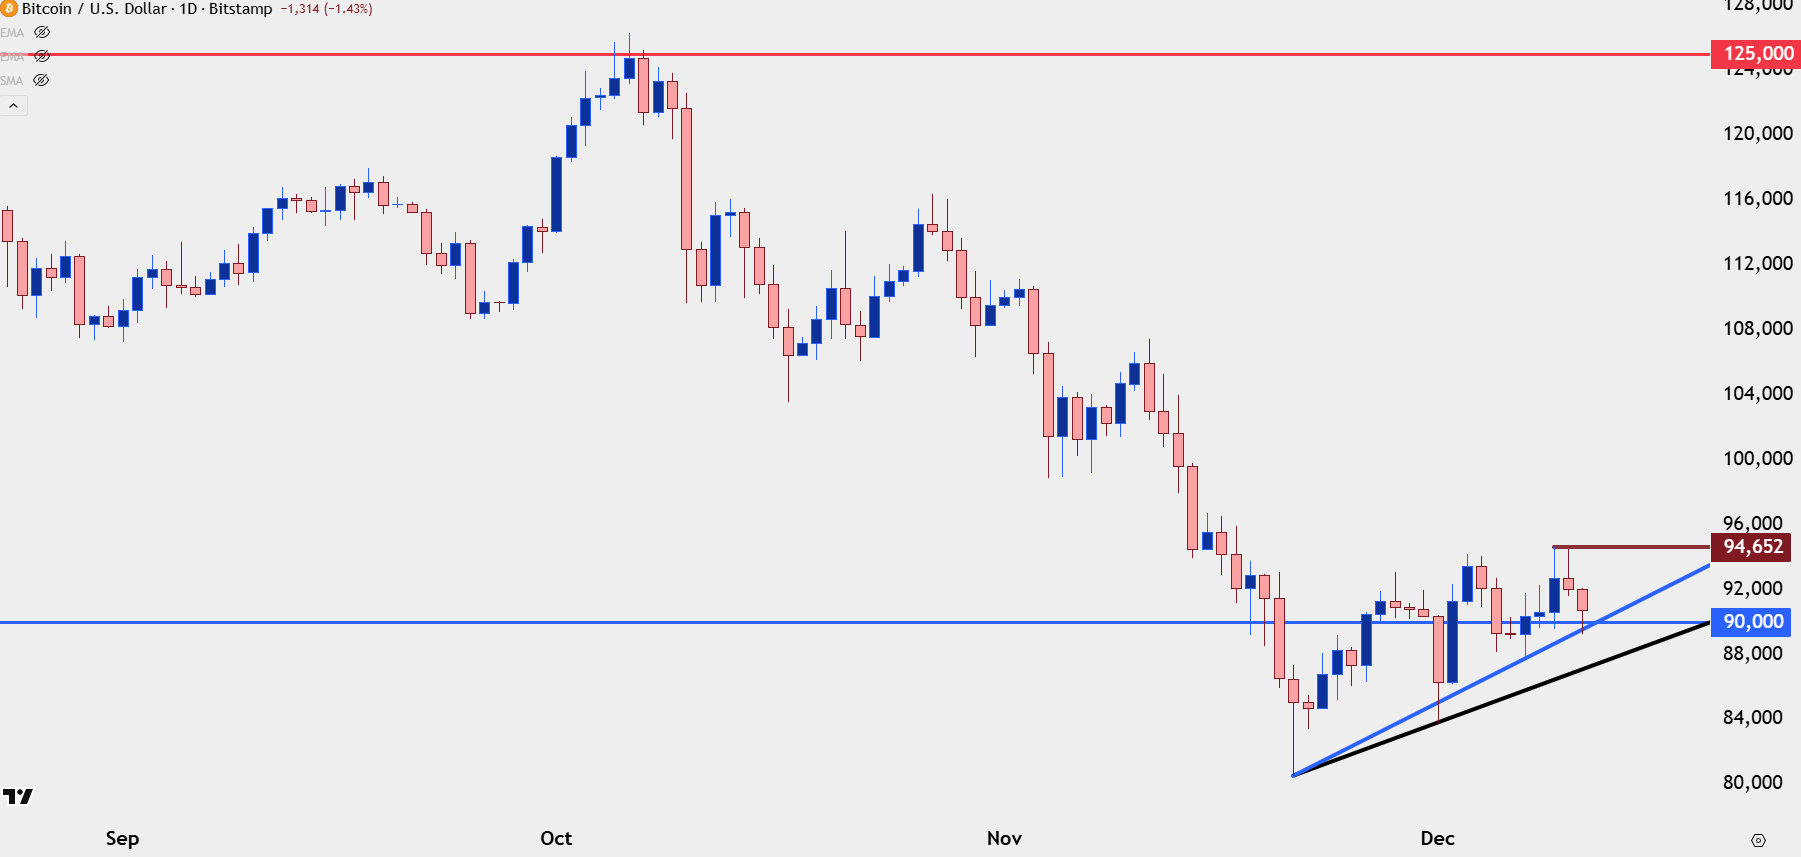Click the Oct label on time axis

[556, 838]
